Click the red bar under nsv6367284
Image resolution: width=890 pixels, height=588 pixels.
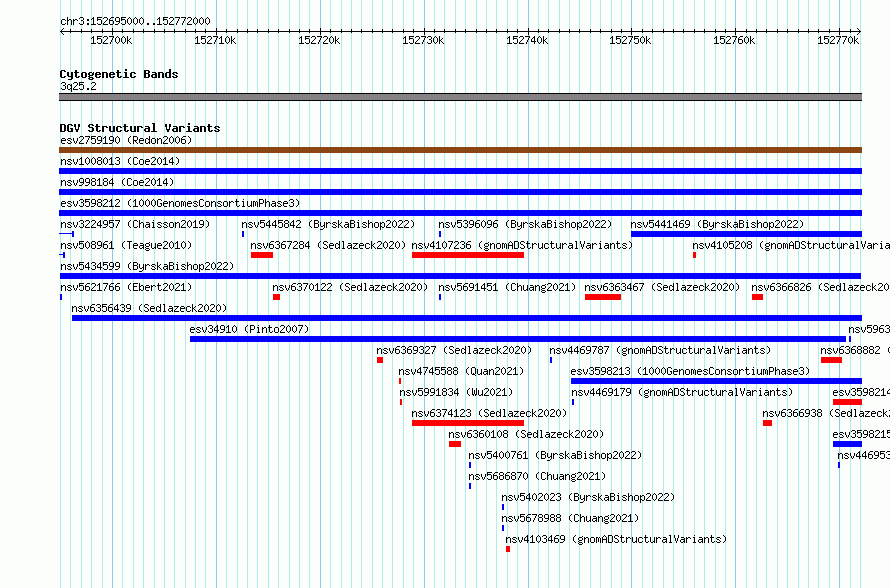tap(262, 255)
